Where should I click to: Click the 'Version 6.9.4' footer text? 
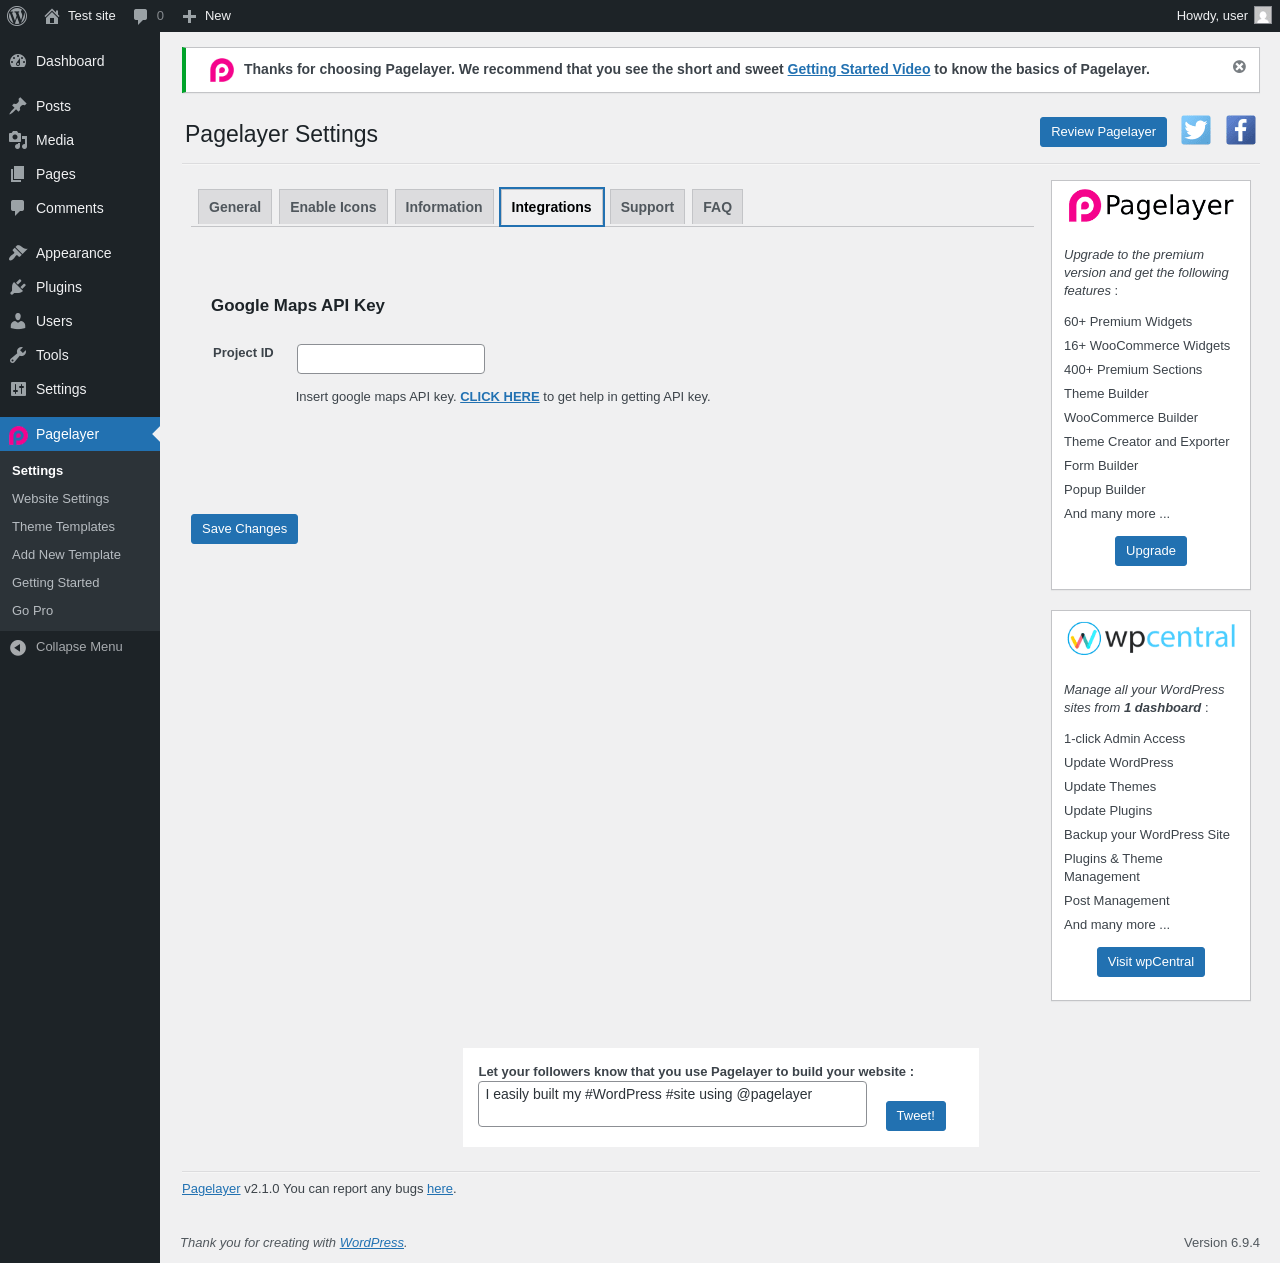click(x=1222, y=1243)
